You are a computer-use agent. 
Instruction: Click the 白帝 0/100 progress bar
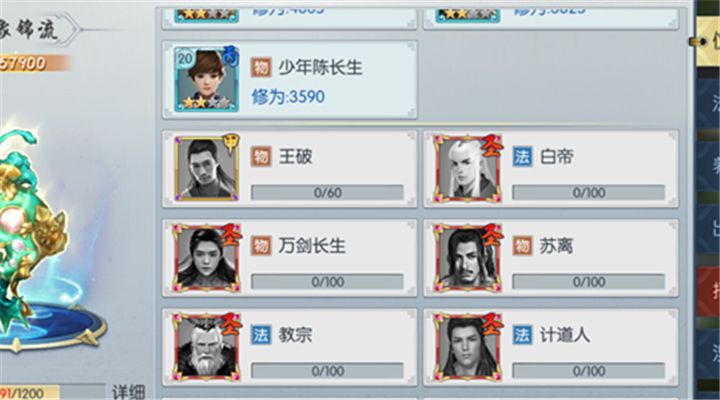pos(589,192)
